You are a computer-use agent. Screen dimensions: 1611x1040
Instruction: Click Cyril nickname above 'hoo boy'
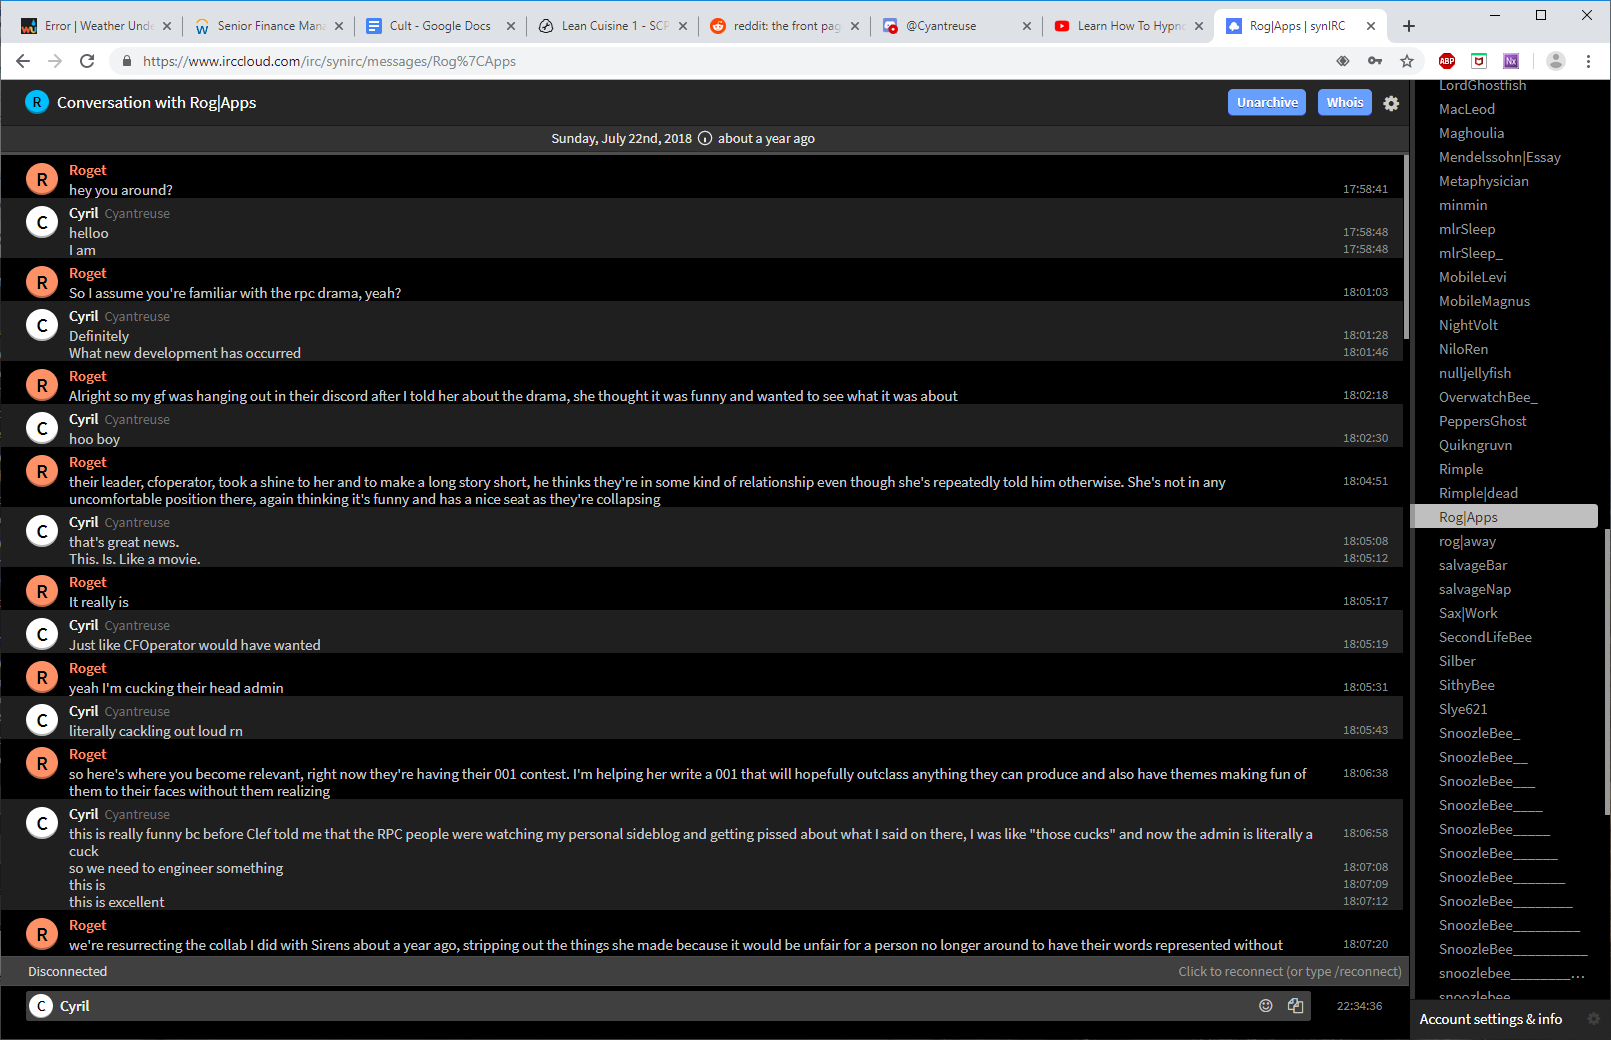[x=84, y=419]
